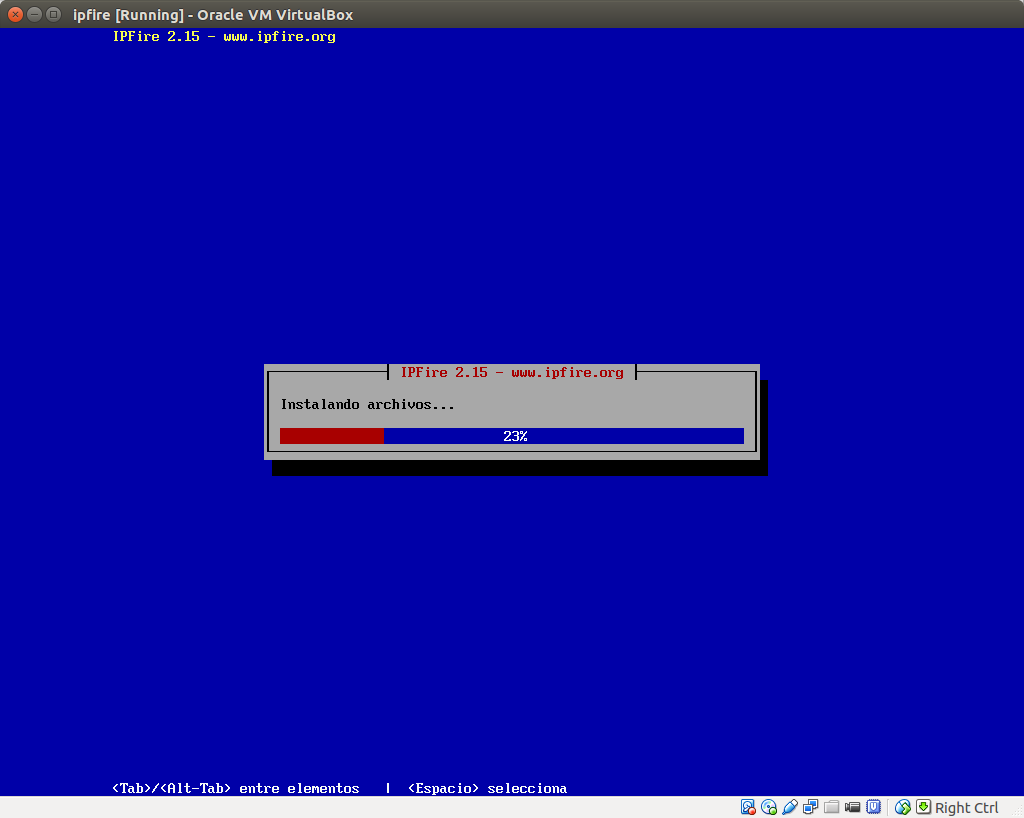Image resolution: width=1024 pixels, height=818 pixels.
Task: Click the keyboard capture status icon
Action: pyautogui.click(x=921, y=806)
